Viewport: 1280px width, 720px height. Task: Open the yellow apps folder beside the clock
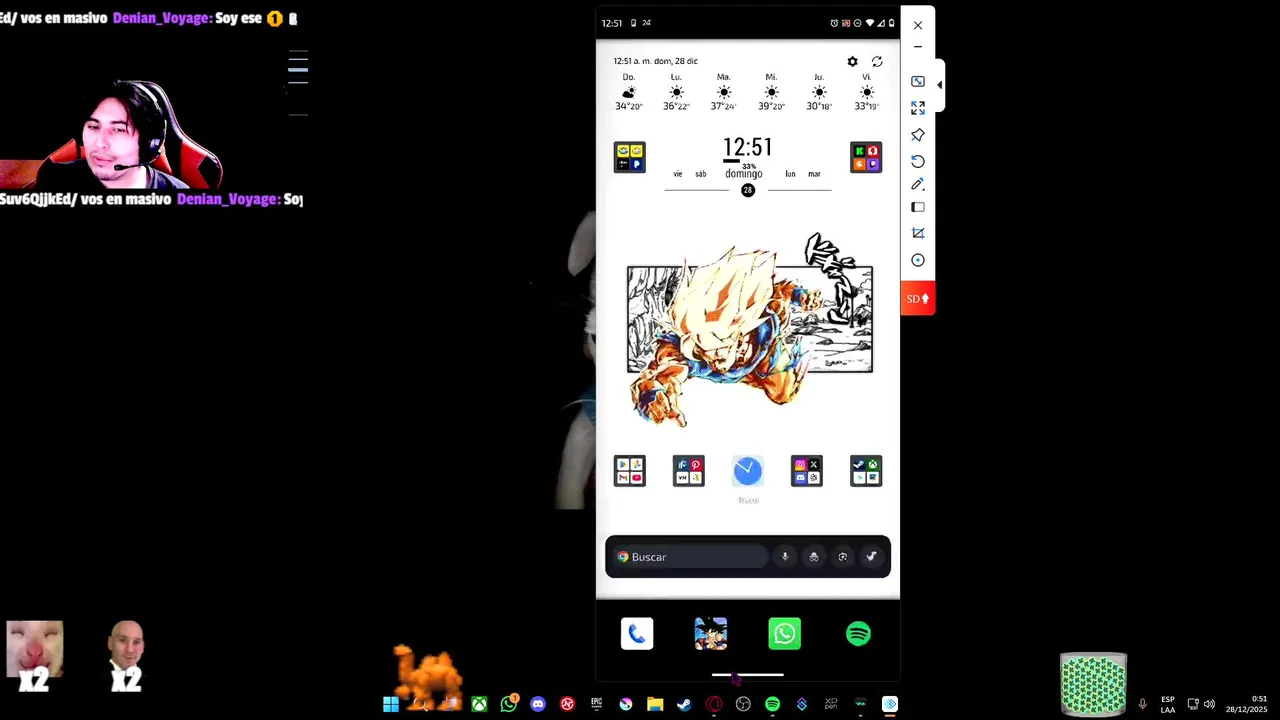coord(630,157)
